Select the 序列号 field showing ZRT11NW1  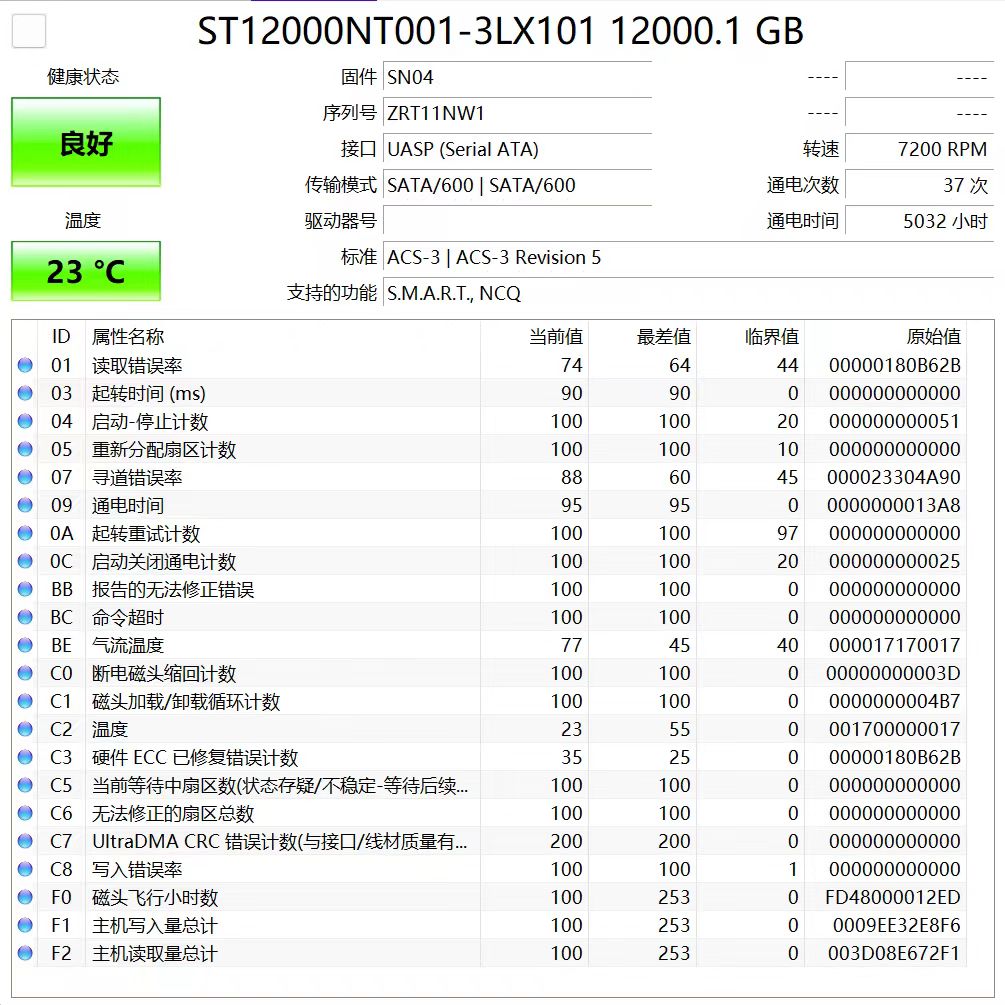click(517, 113)
